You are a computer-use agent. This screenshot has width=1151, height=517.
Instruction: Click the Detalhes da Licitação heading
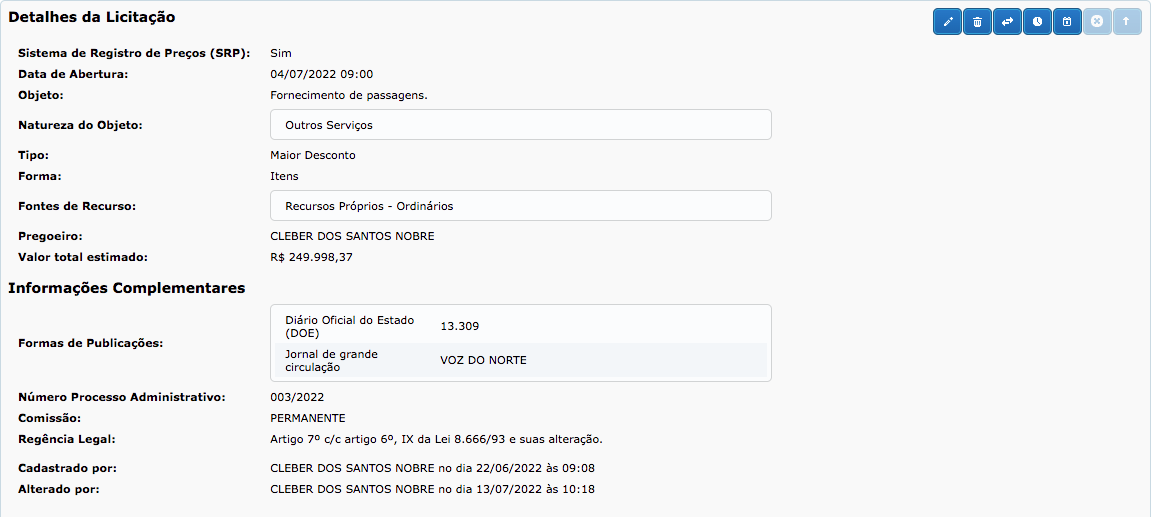point(92,17)
